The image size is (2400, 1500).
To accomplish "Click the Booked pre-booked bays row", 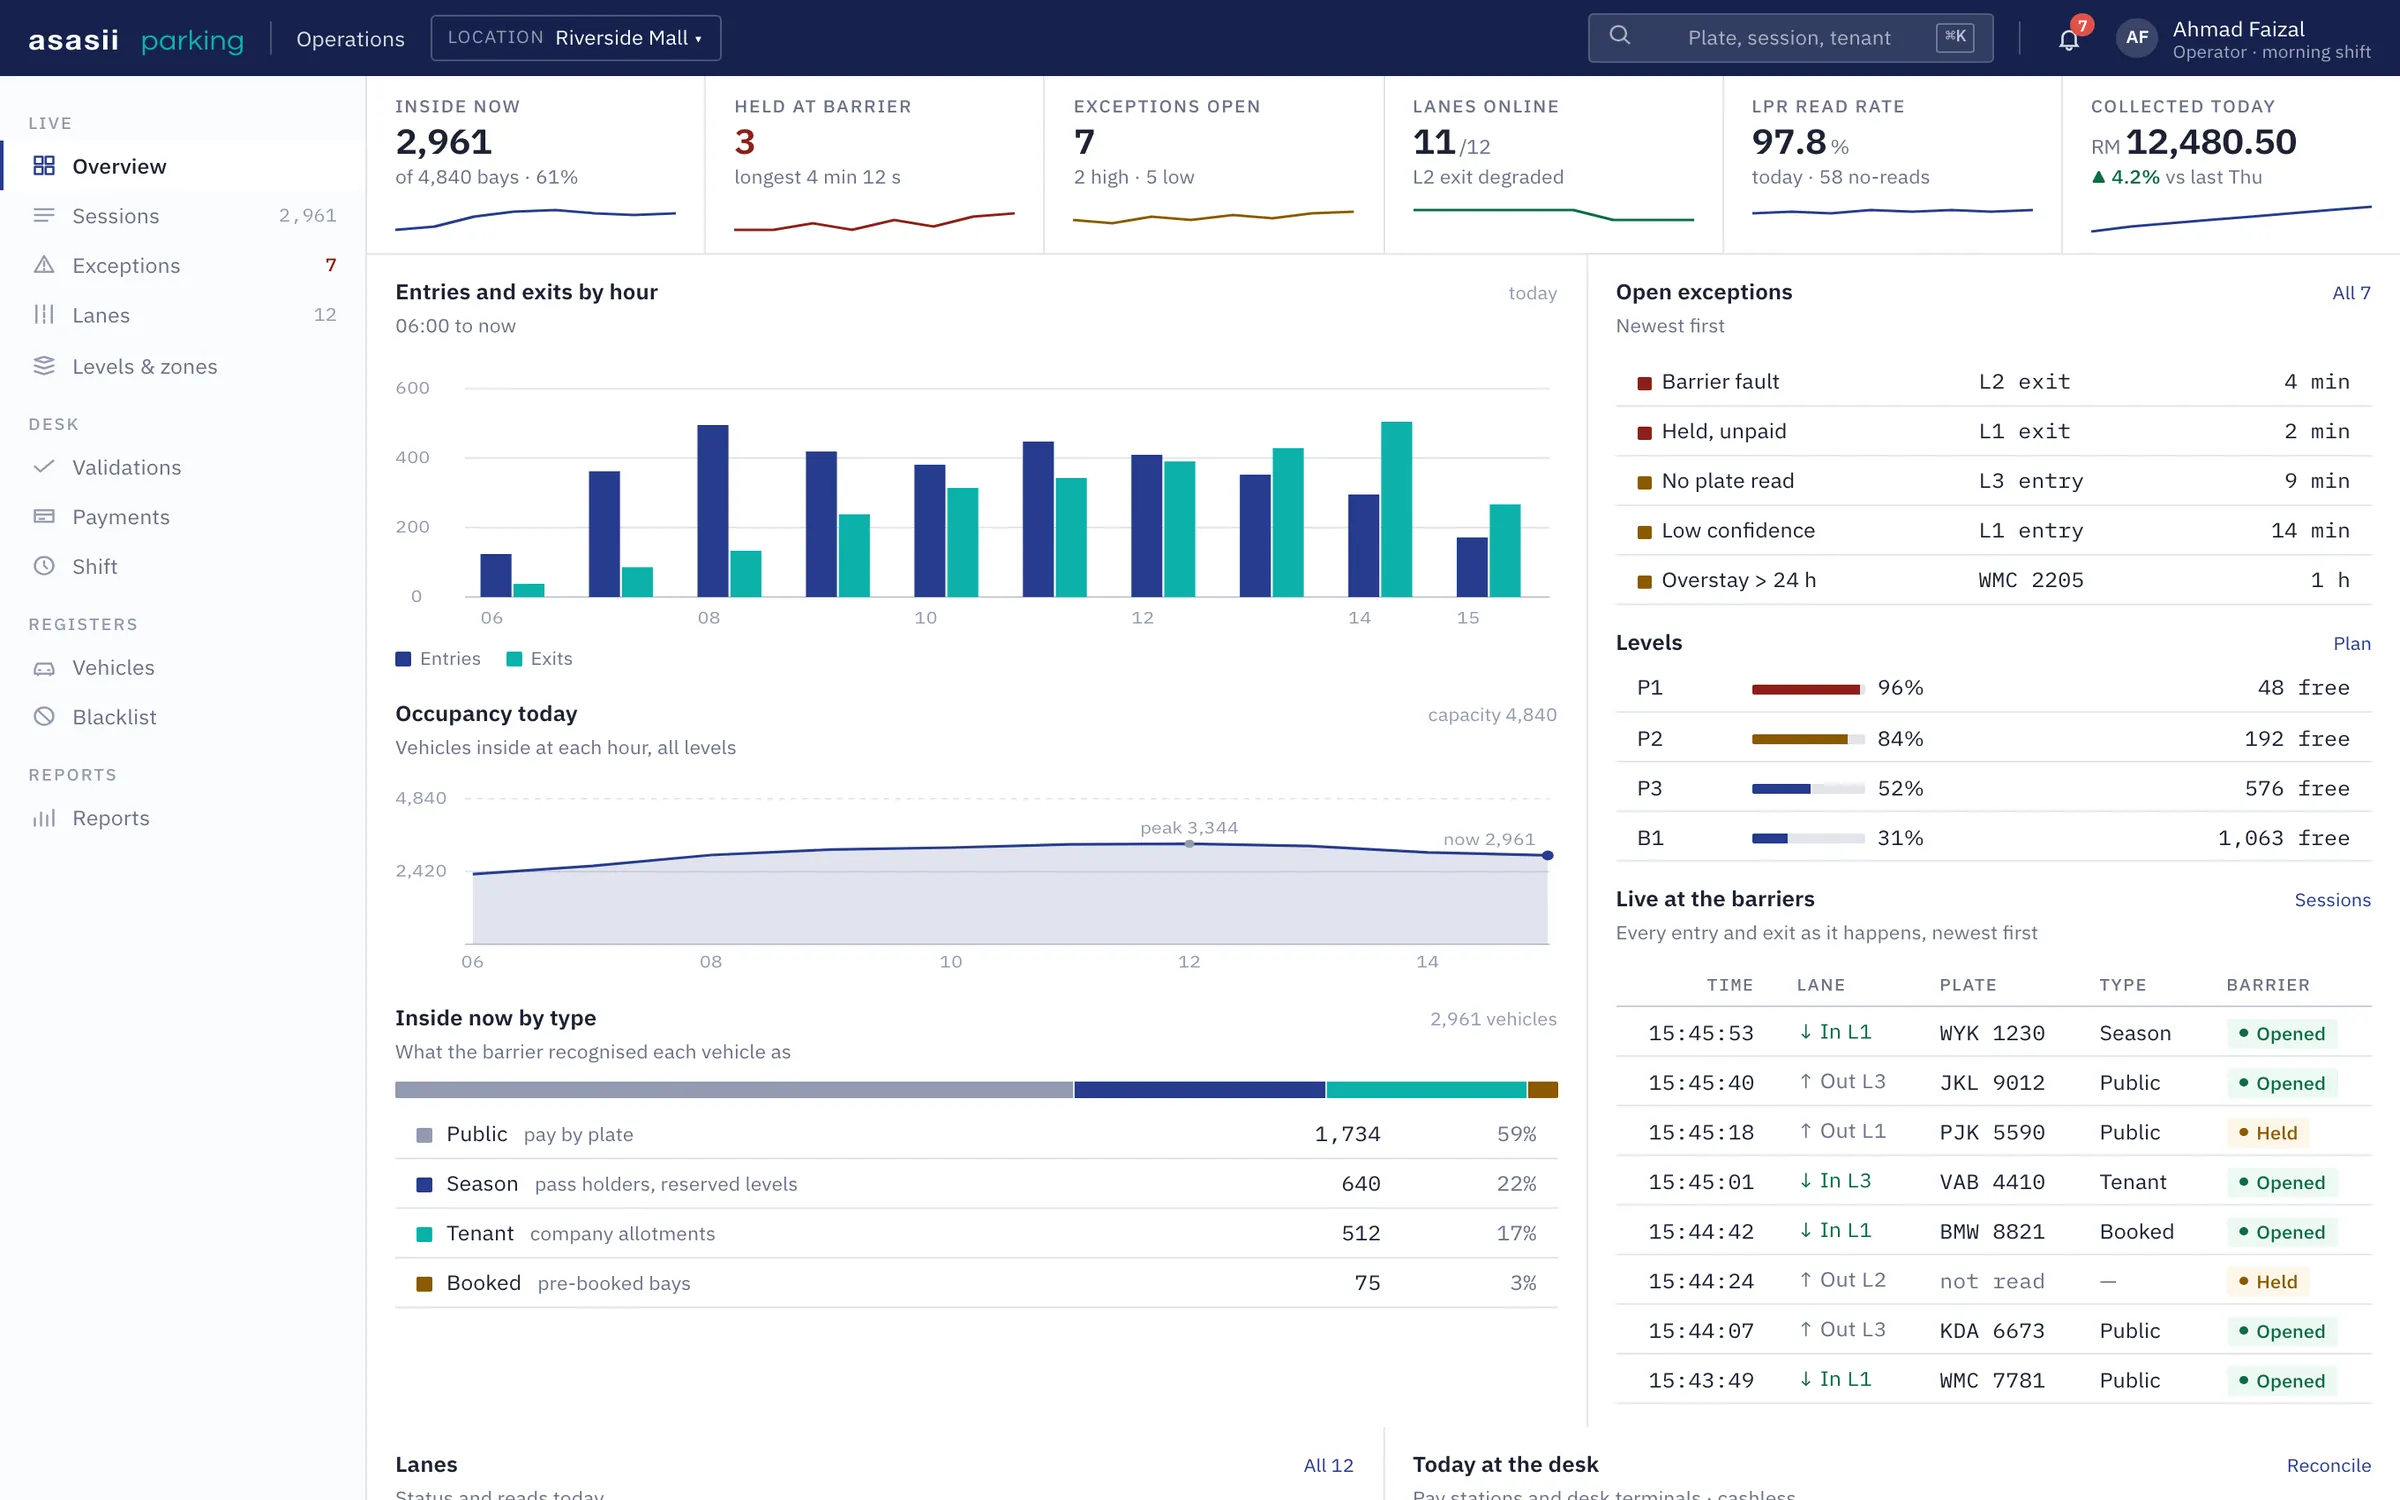I will point(976,1283).
